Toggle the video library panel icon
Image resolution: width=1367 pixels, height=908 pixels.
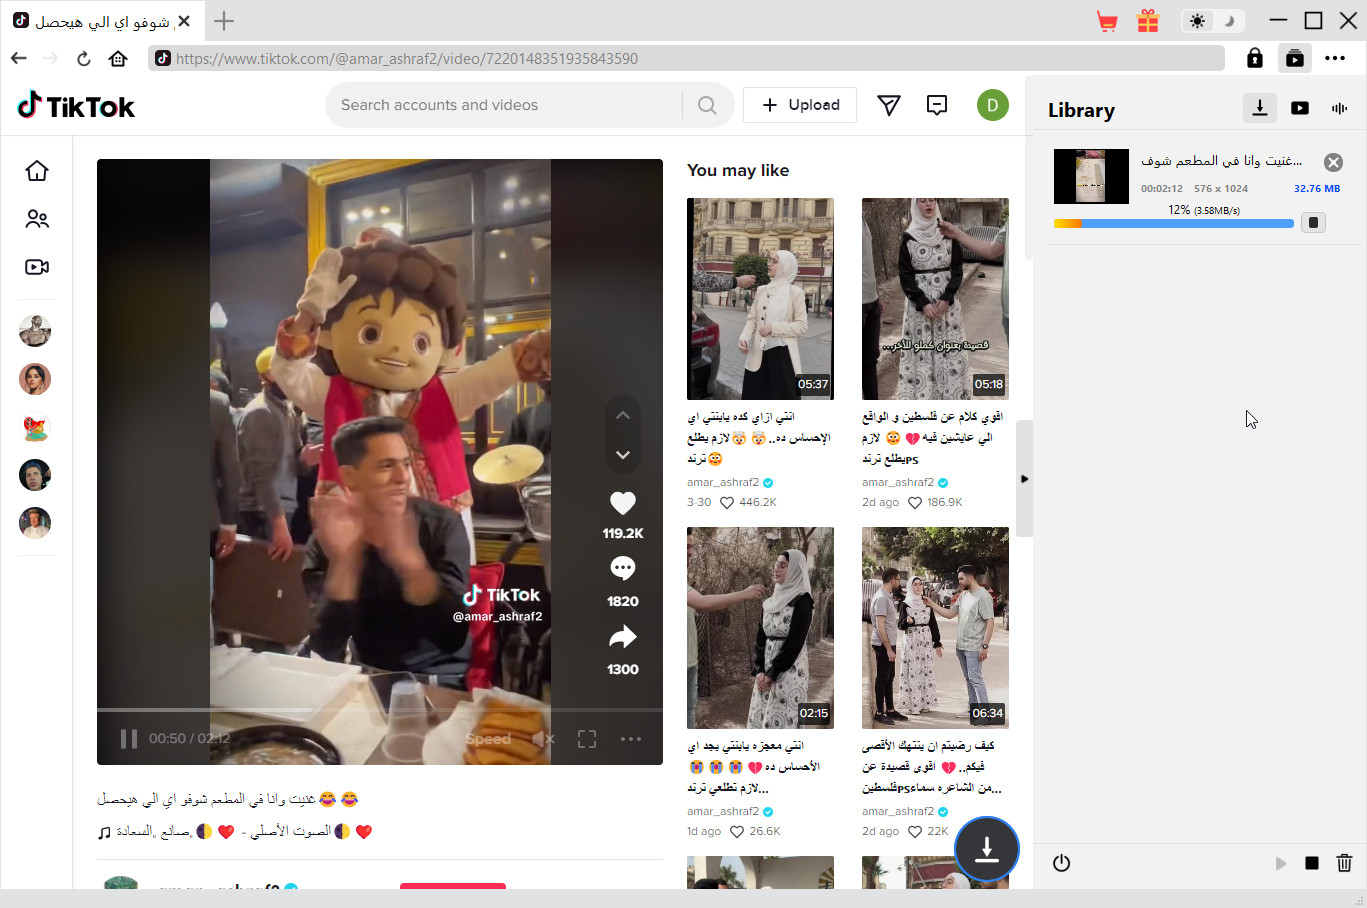(x=1295, y=58)
